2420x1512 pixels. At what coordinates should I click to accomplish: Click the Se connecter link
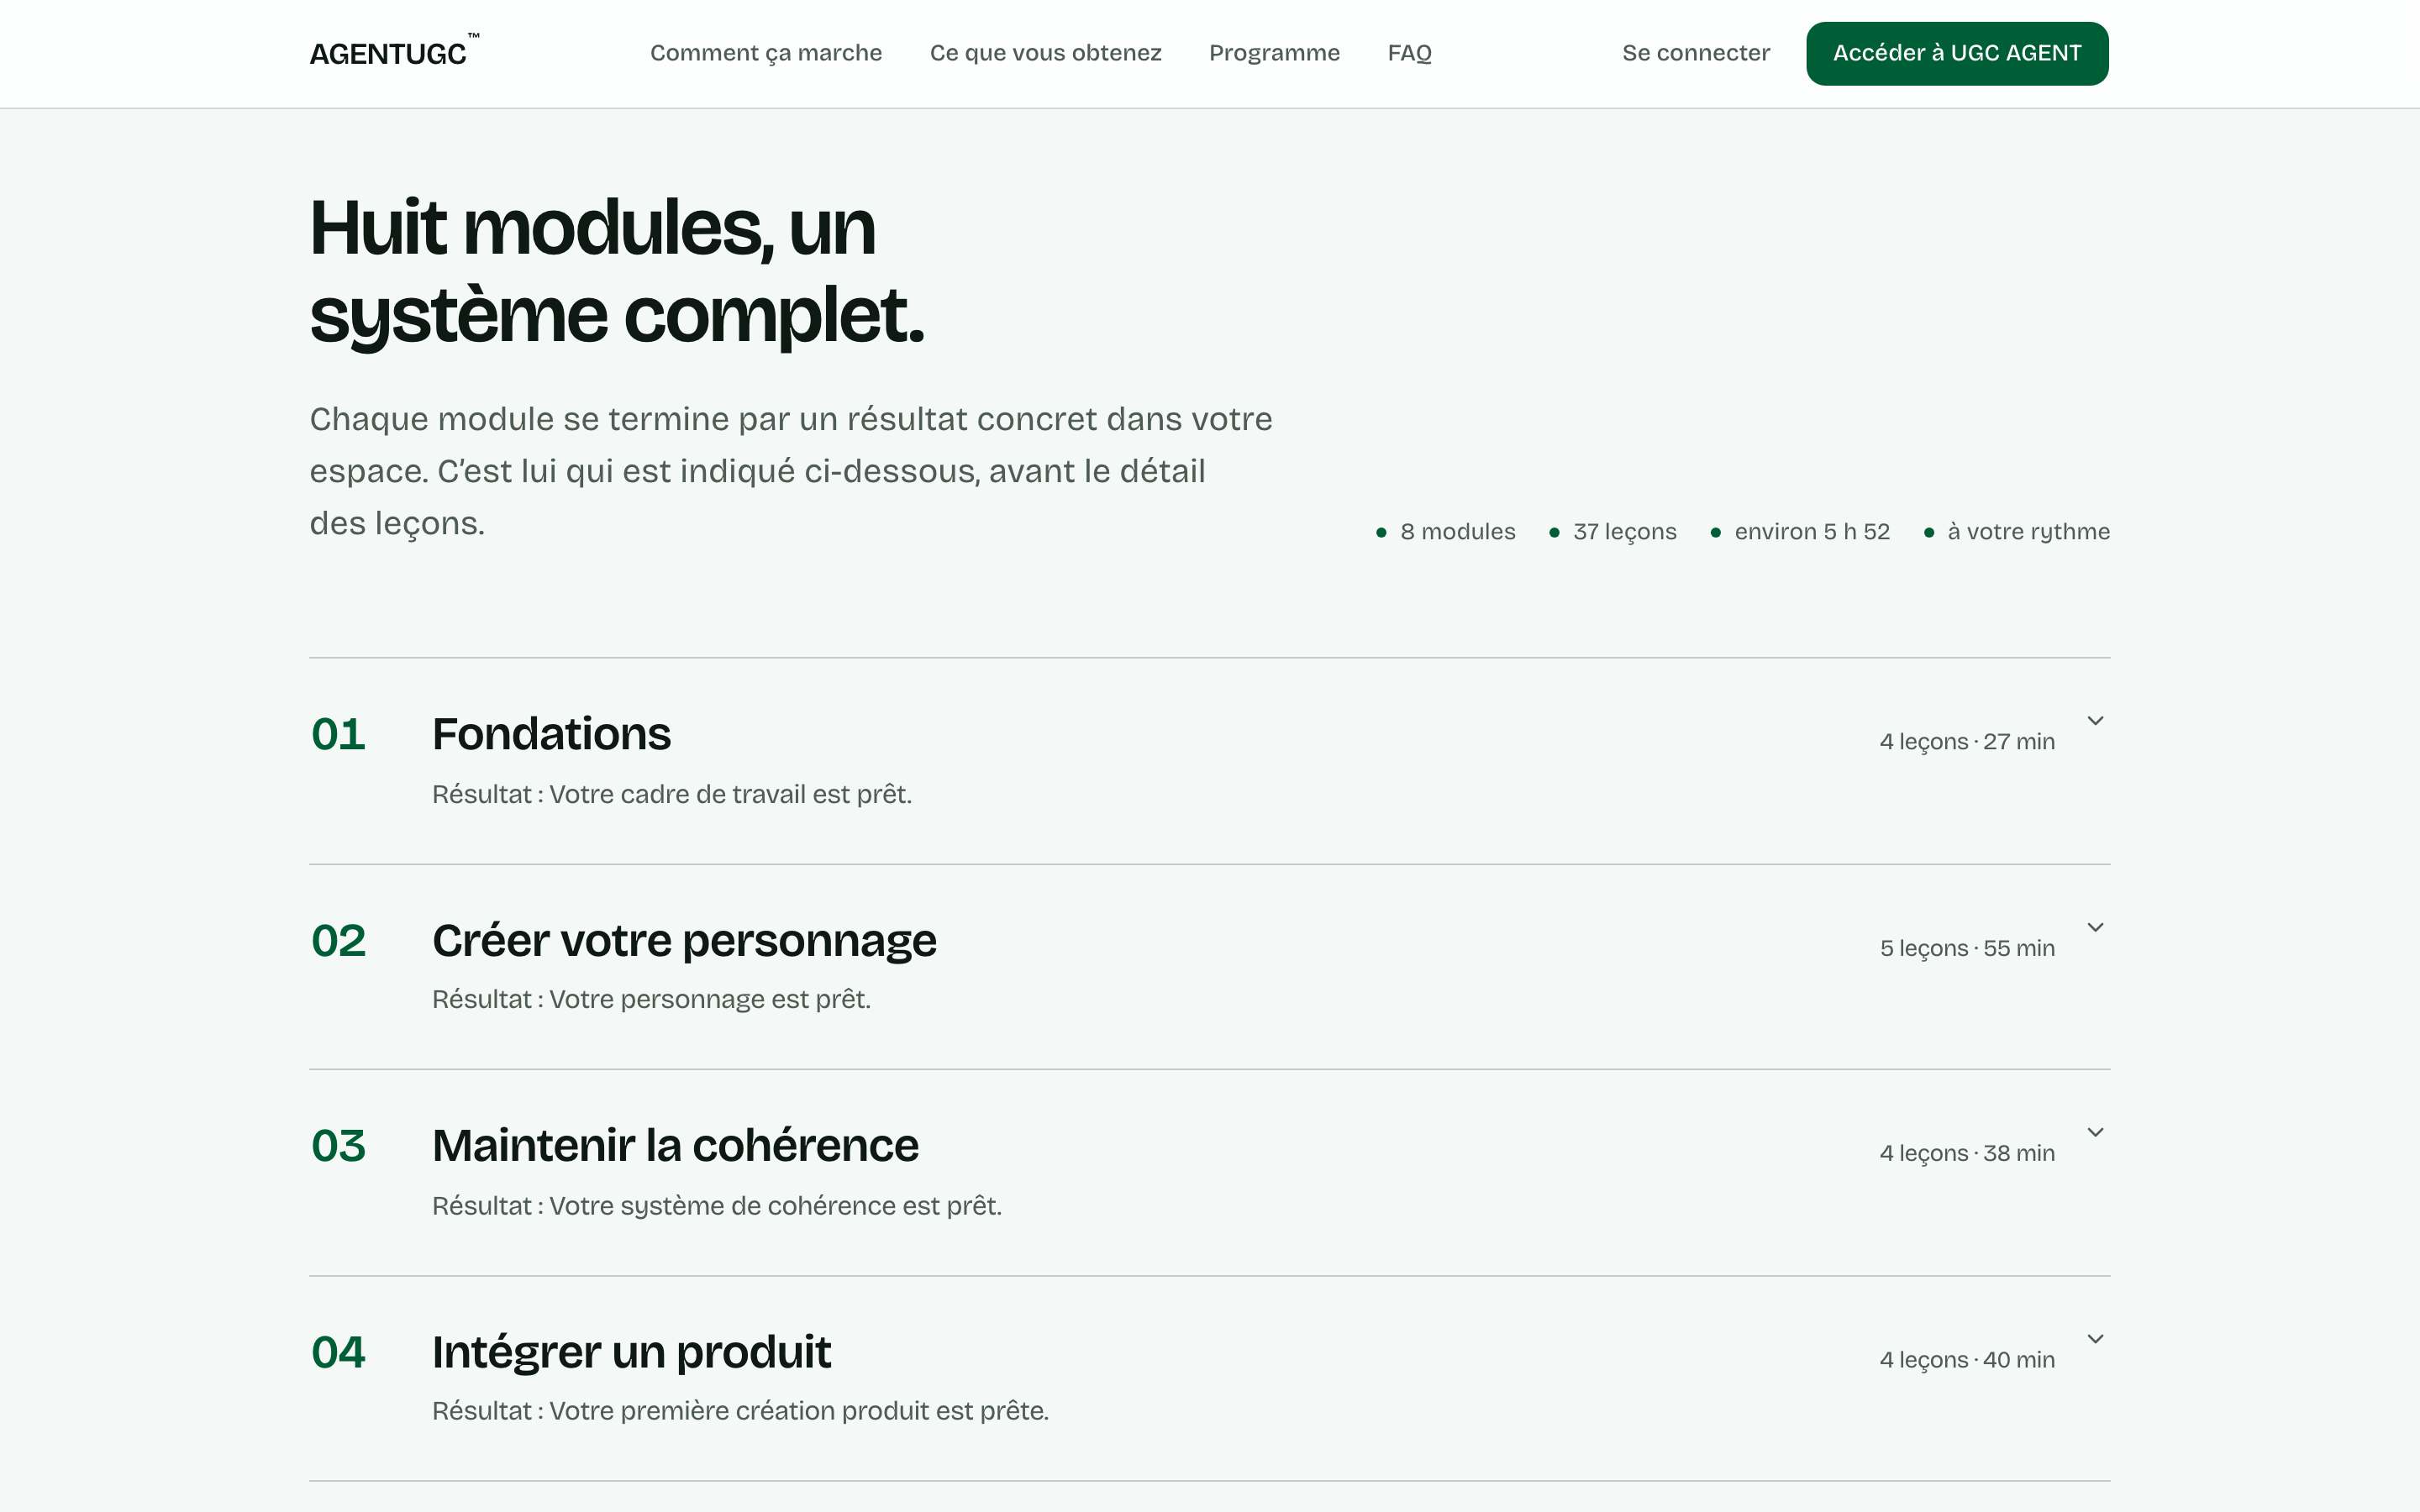coord(1695,53)
